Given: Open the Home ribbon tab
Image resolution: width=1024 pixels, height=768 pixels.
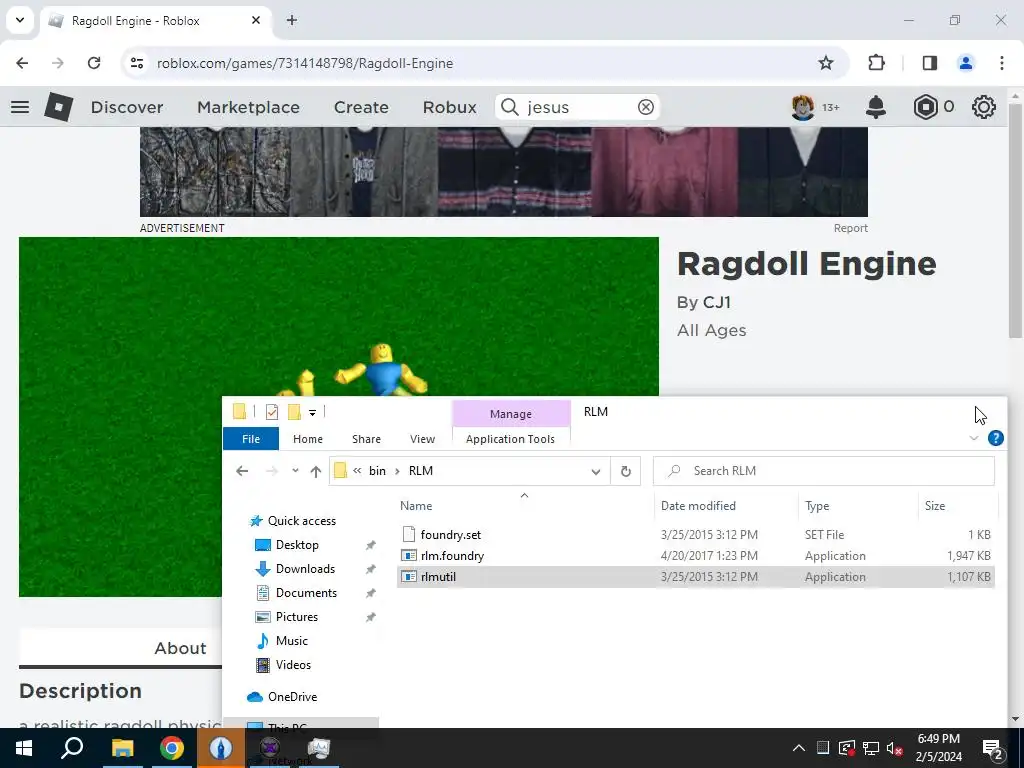Looking at the screenshot, I should 308,439.
